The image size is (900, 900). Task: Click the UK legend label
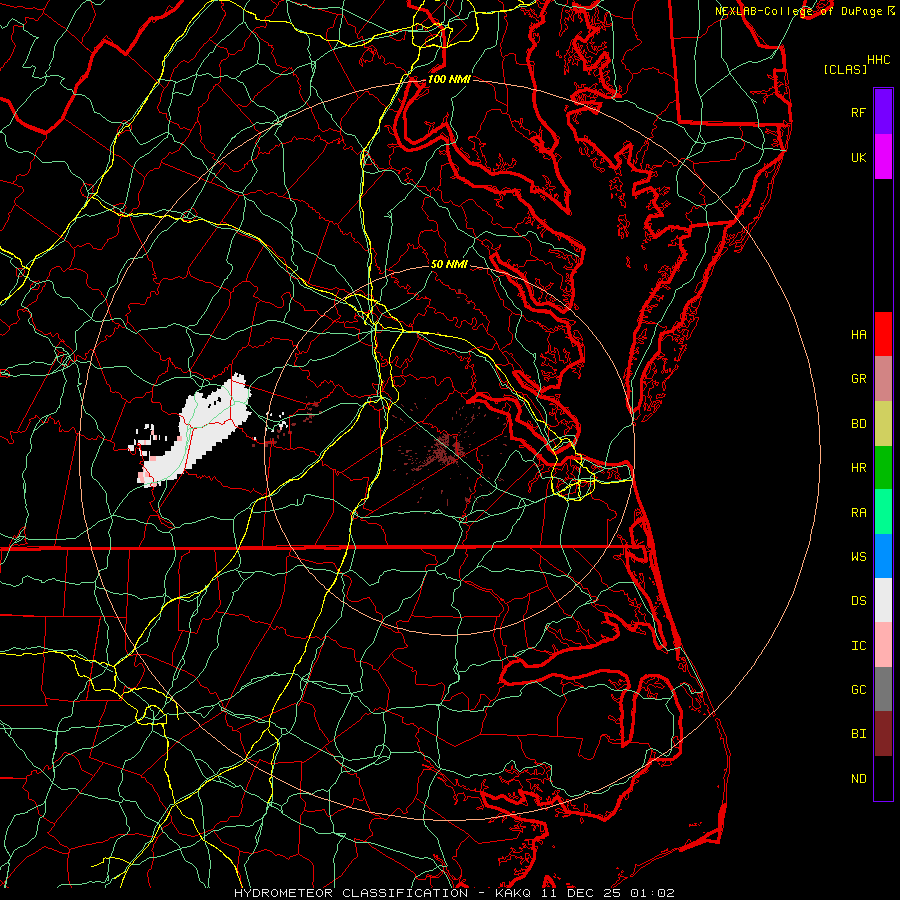tap(858, 157)
